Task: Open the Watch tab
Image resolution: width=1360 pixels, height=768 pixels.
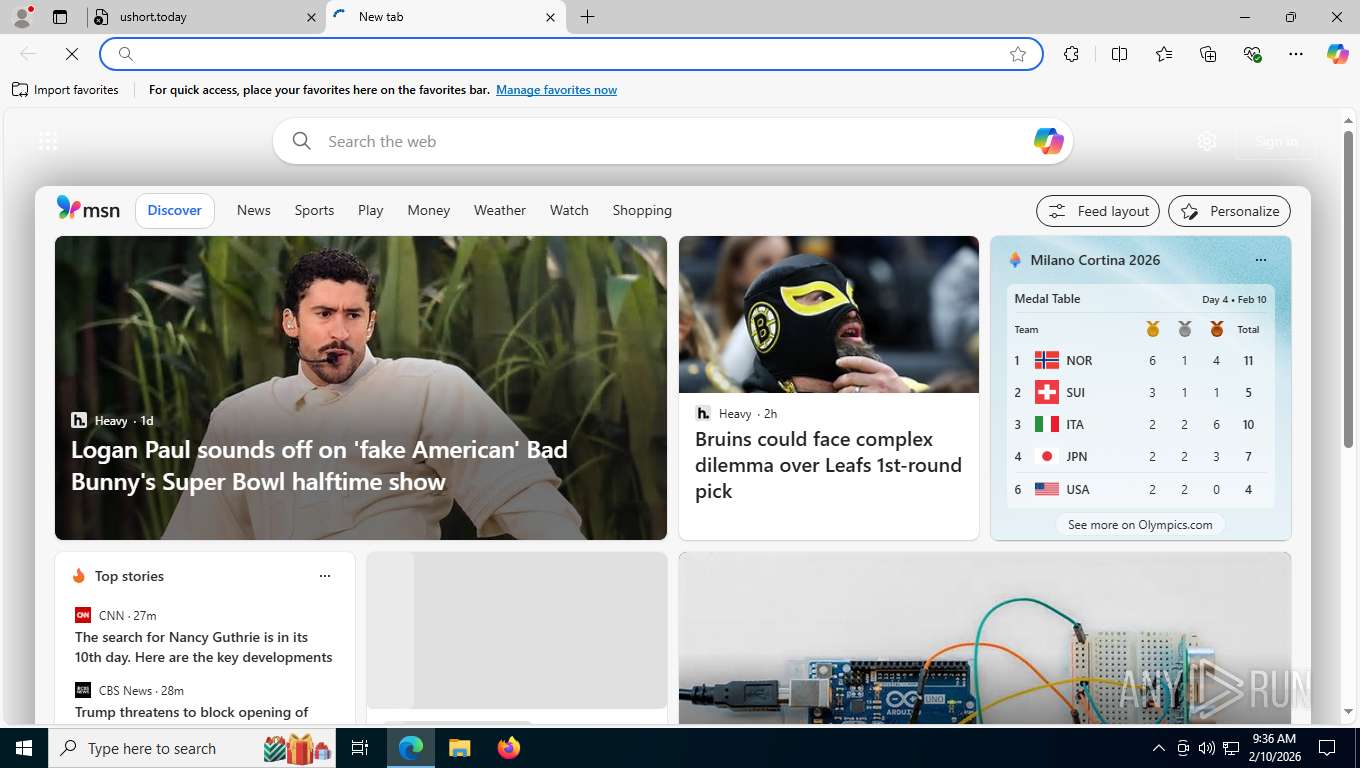Action: click(569, 210)
